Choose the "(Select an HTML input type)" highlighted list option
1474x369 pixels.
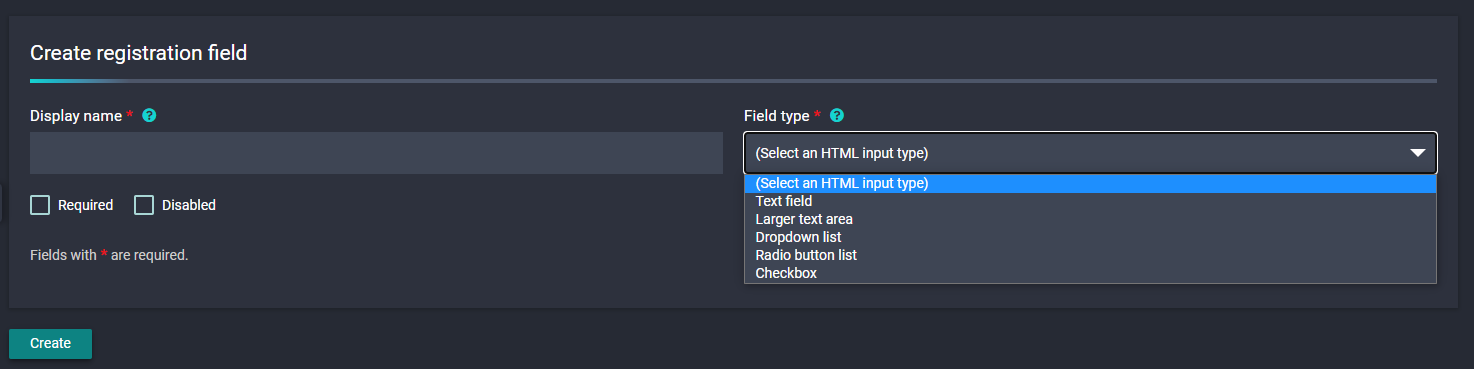[x=1090, y=183]
